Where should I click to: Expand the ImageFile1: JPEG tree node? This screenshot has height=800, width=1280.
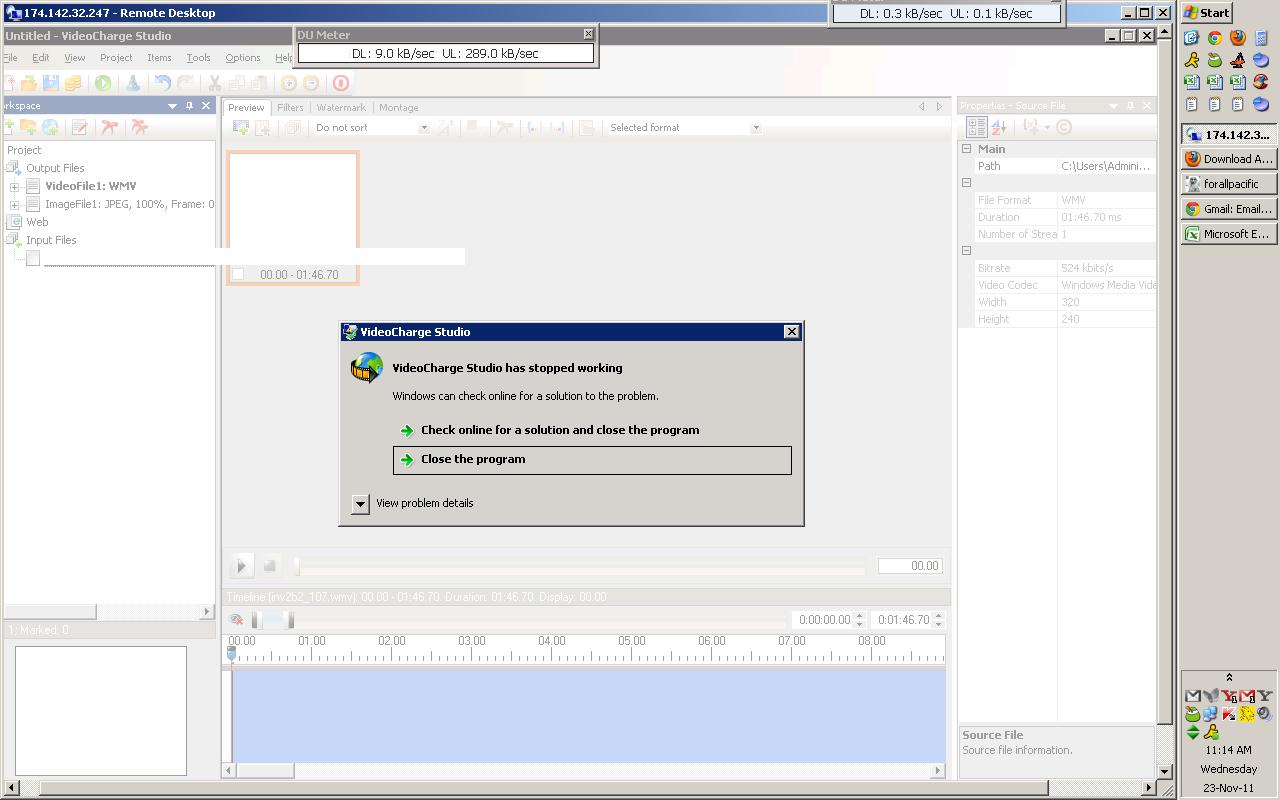[x=15, y=205]
